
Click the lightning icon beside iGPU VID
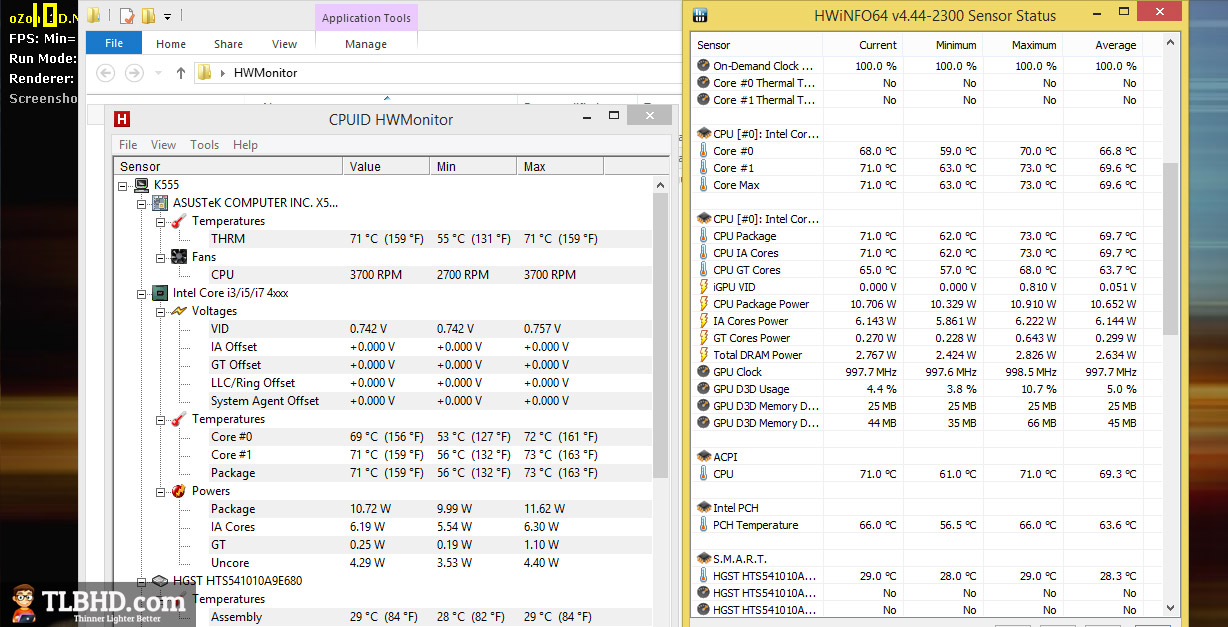coord(703,287)
